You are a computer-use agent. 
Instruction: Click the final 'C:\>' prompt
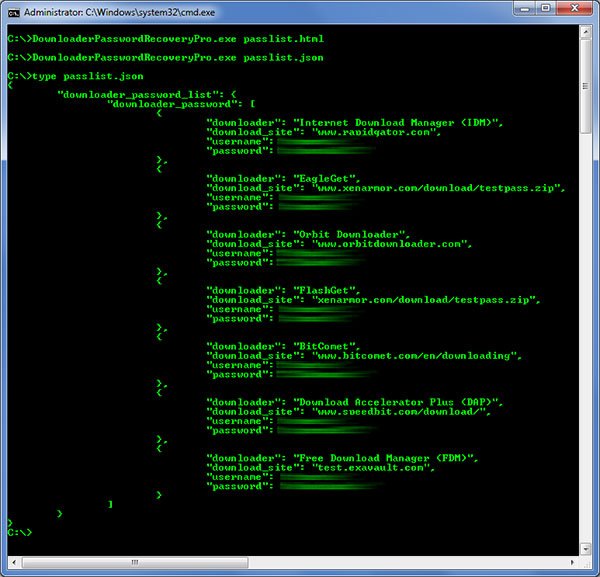tap(20, 532)
